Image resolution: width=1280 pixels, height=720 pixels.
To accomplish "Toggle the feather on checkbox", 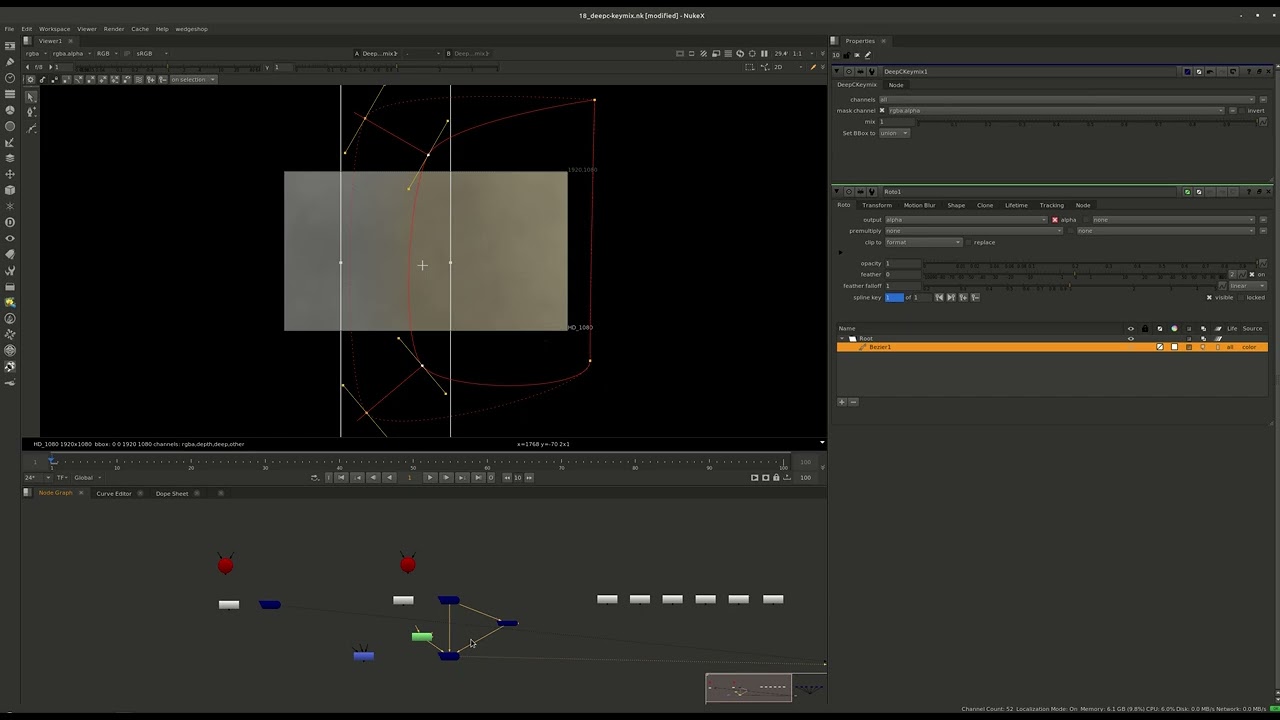I will coord(1252,274).
